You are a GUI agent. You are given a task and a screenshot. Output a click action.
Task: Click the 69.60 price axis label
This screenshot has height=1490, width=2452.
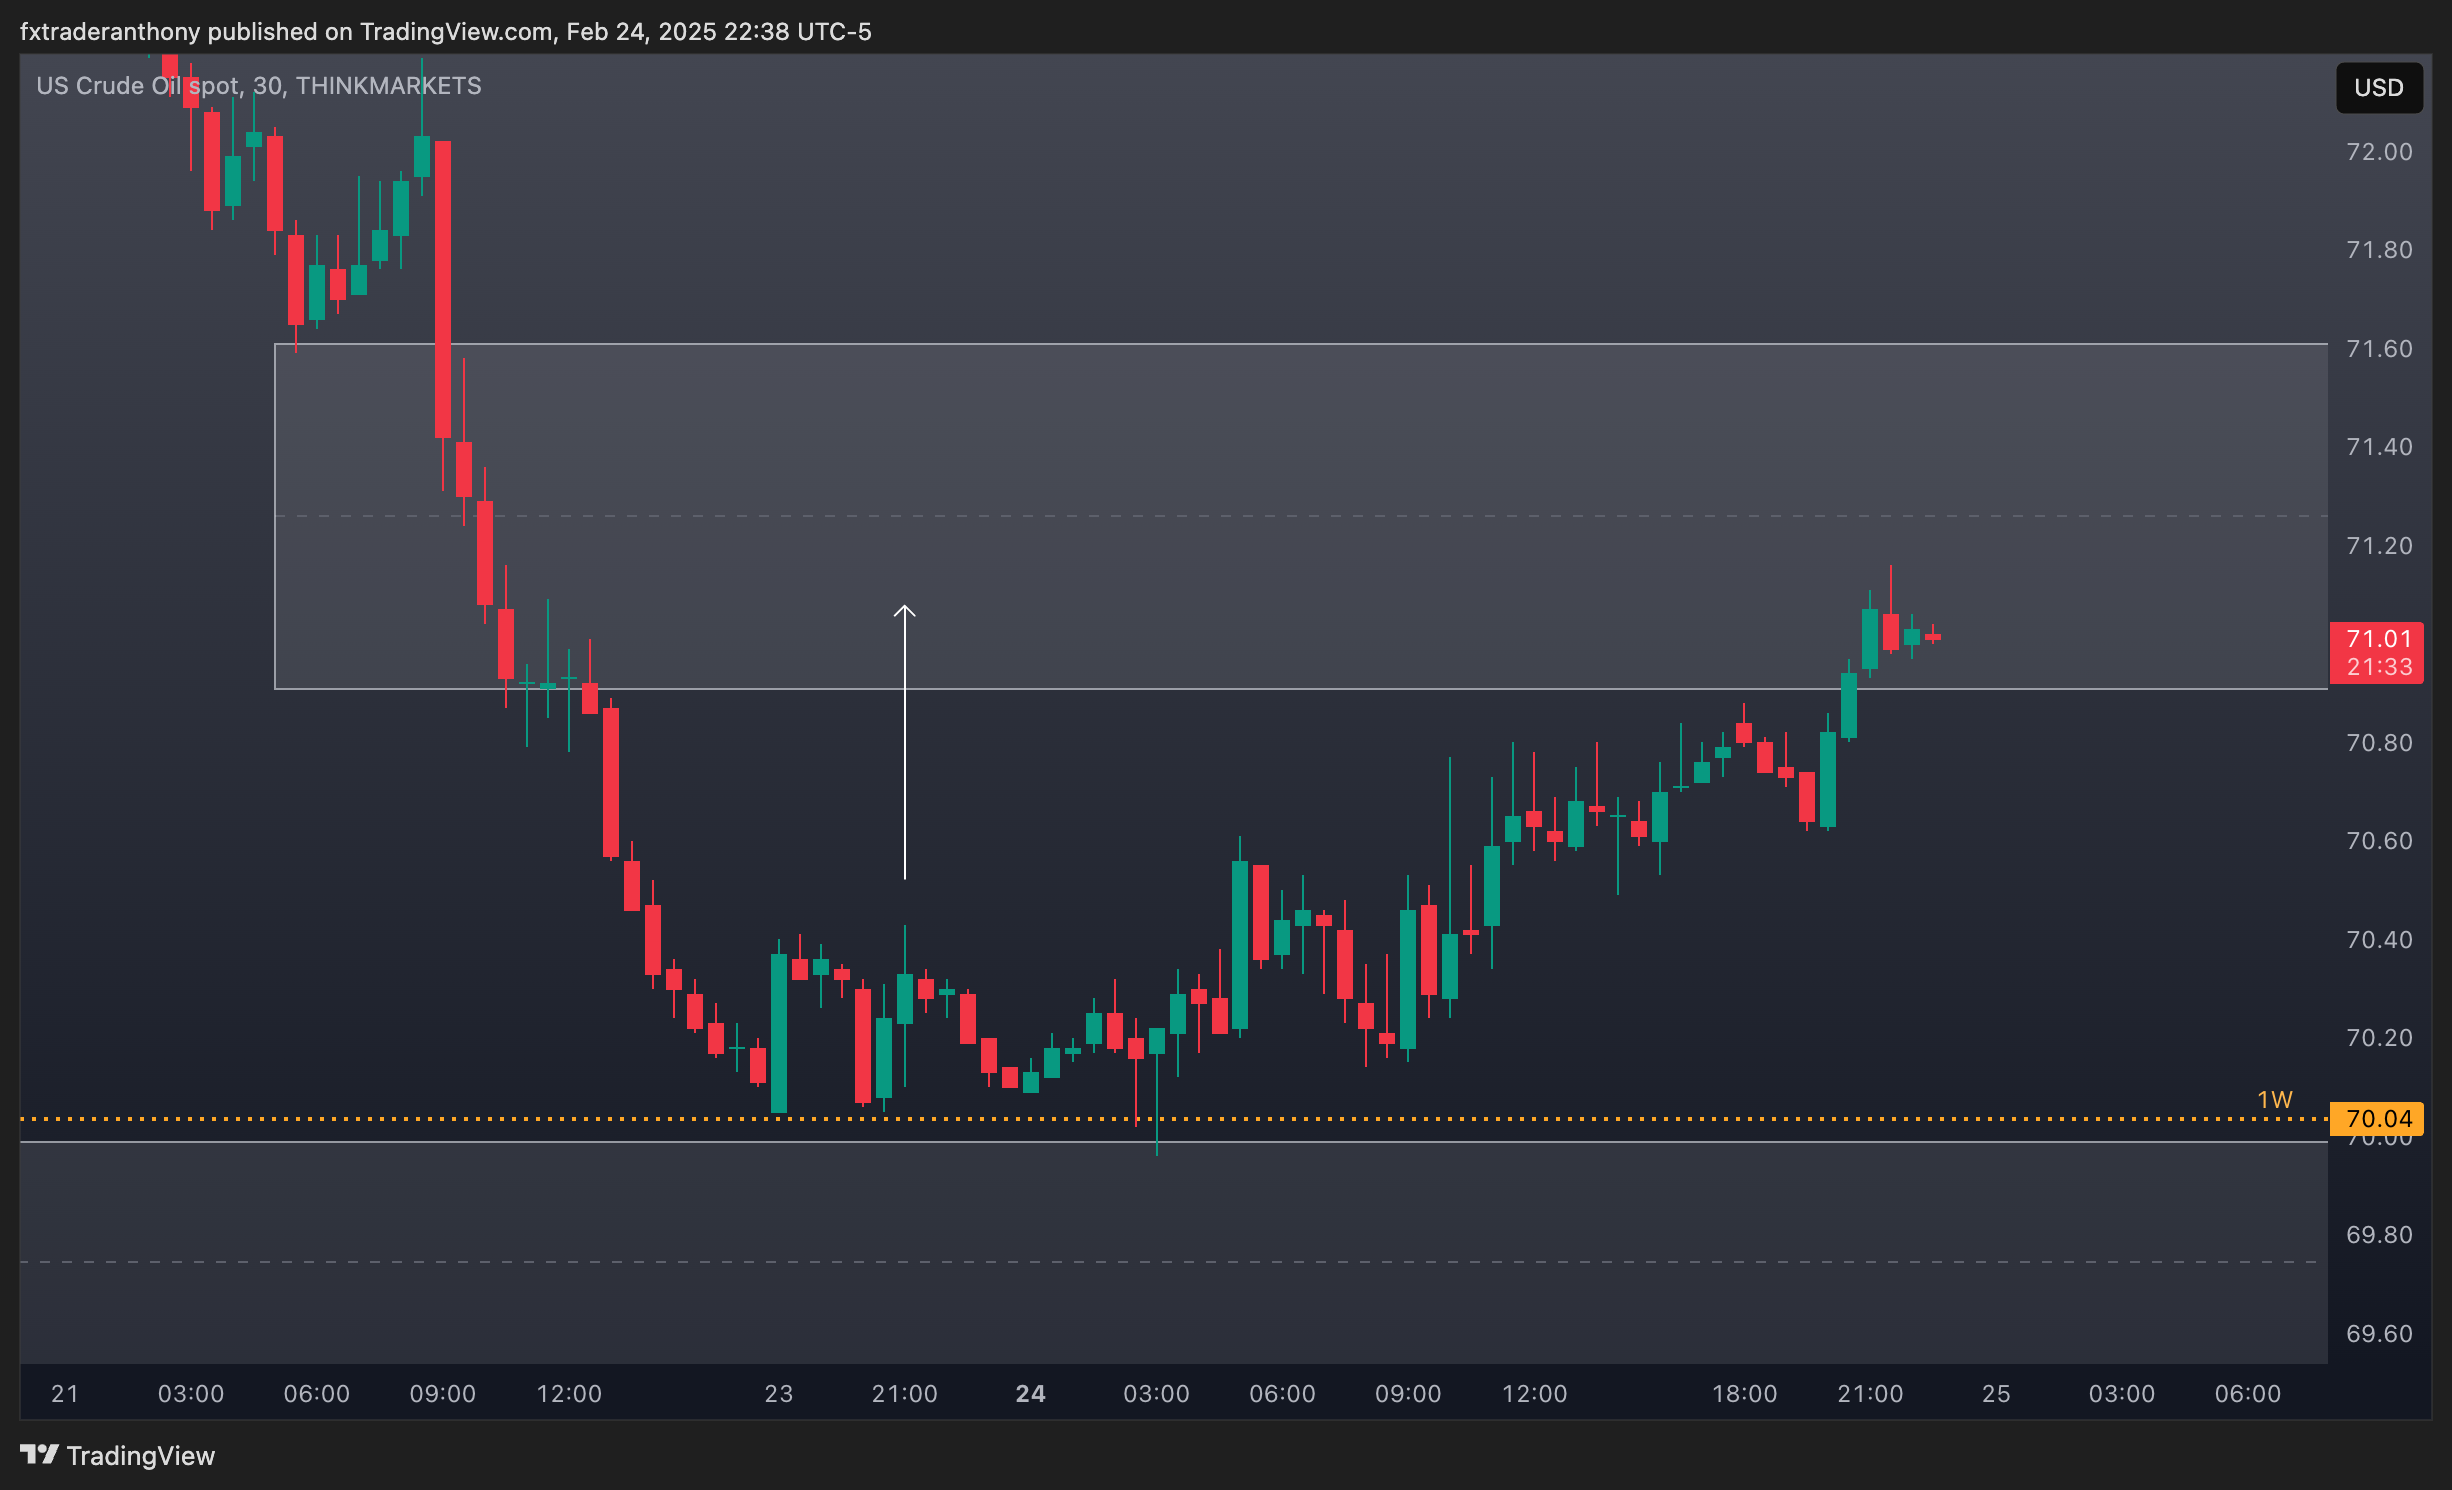(2379, 1334)
